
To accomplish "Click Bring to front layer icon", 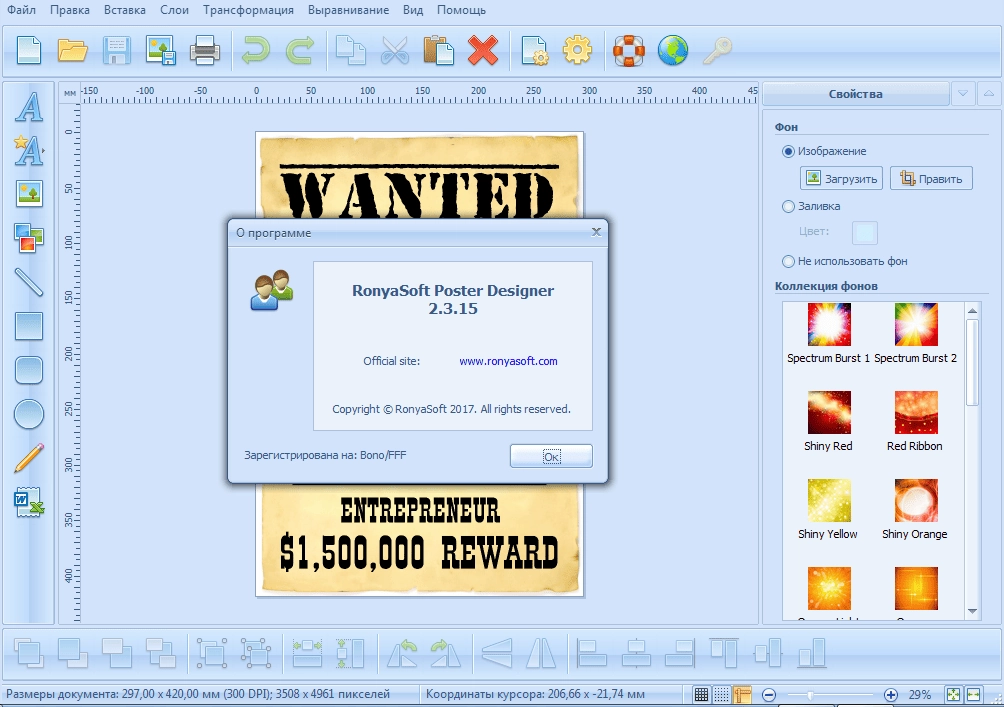I will click(29, 654).
